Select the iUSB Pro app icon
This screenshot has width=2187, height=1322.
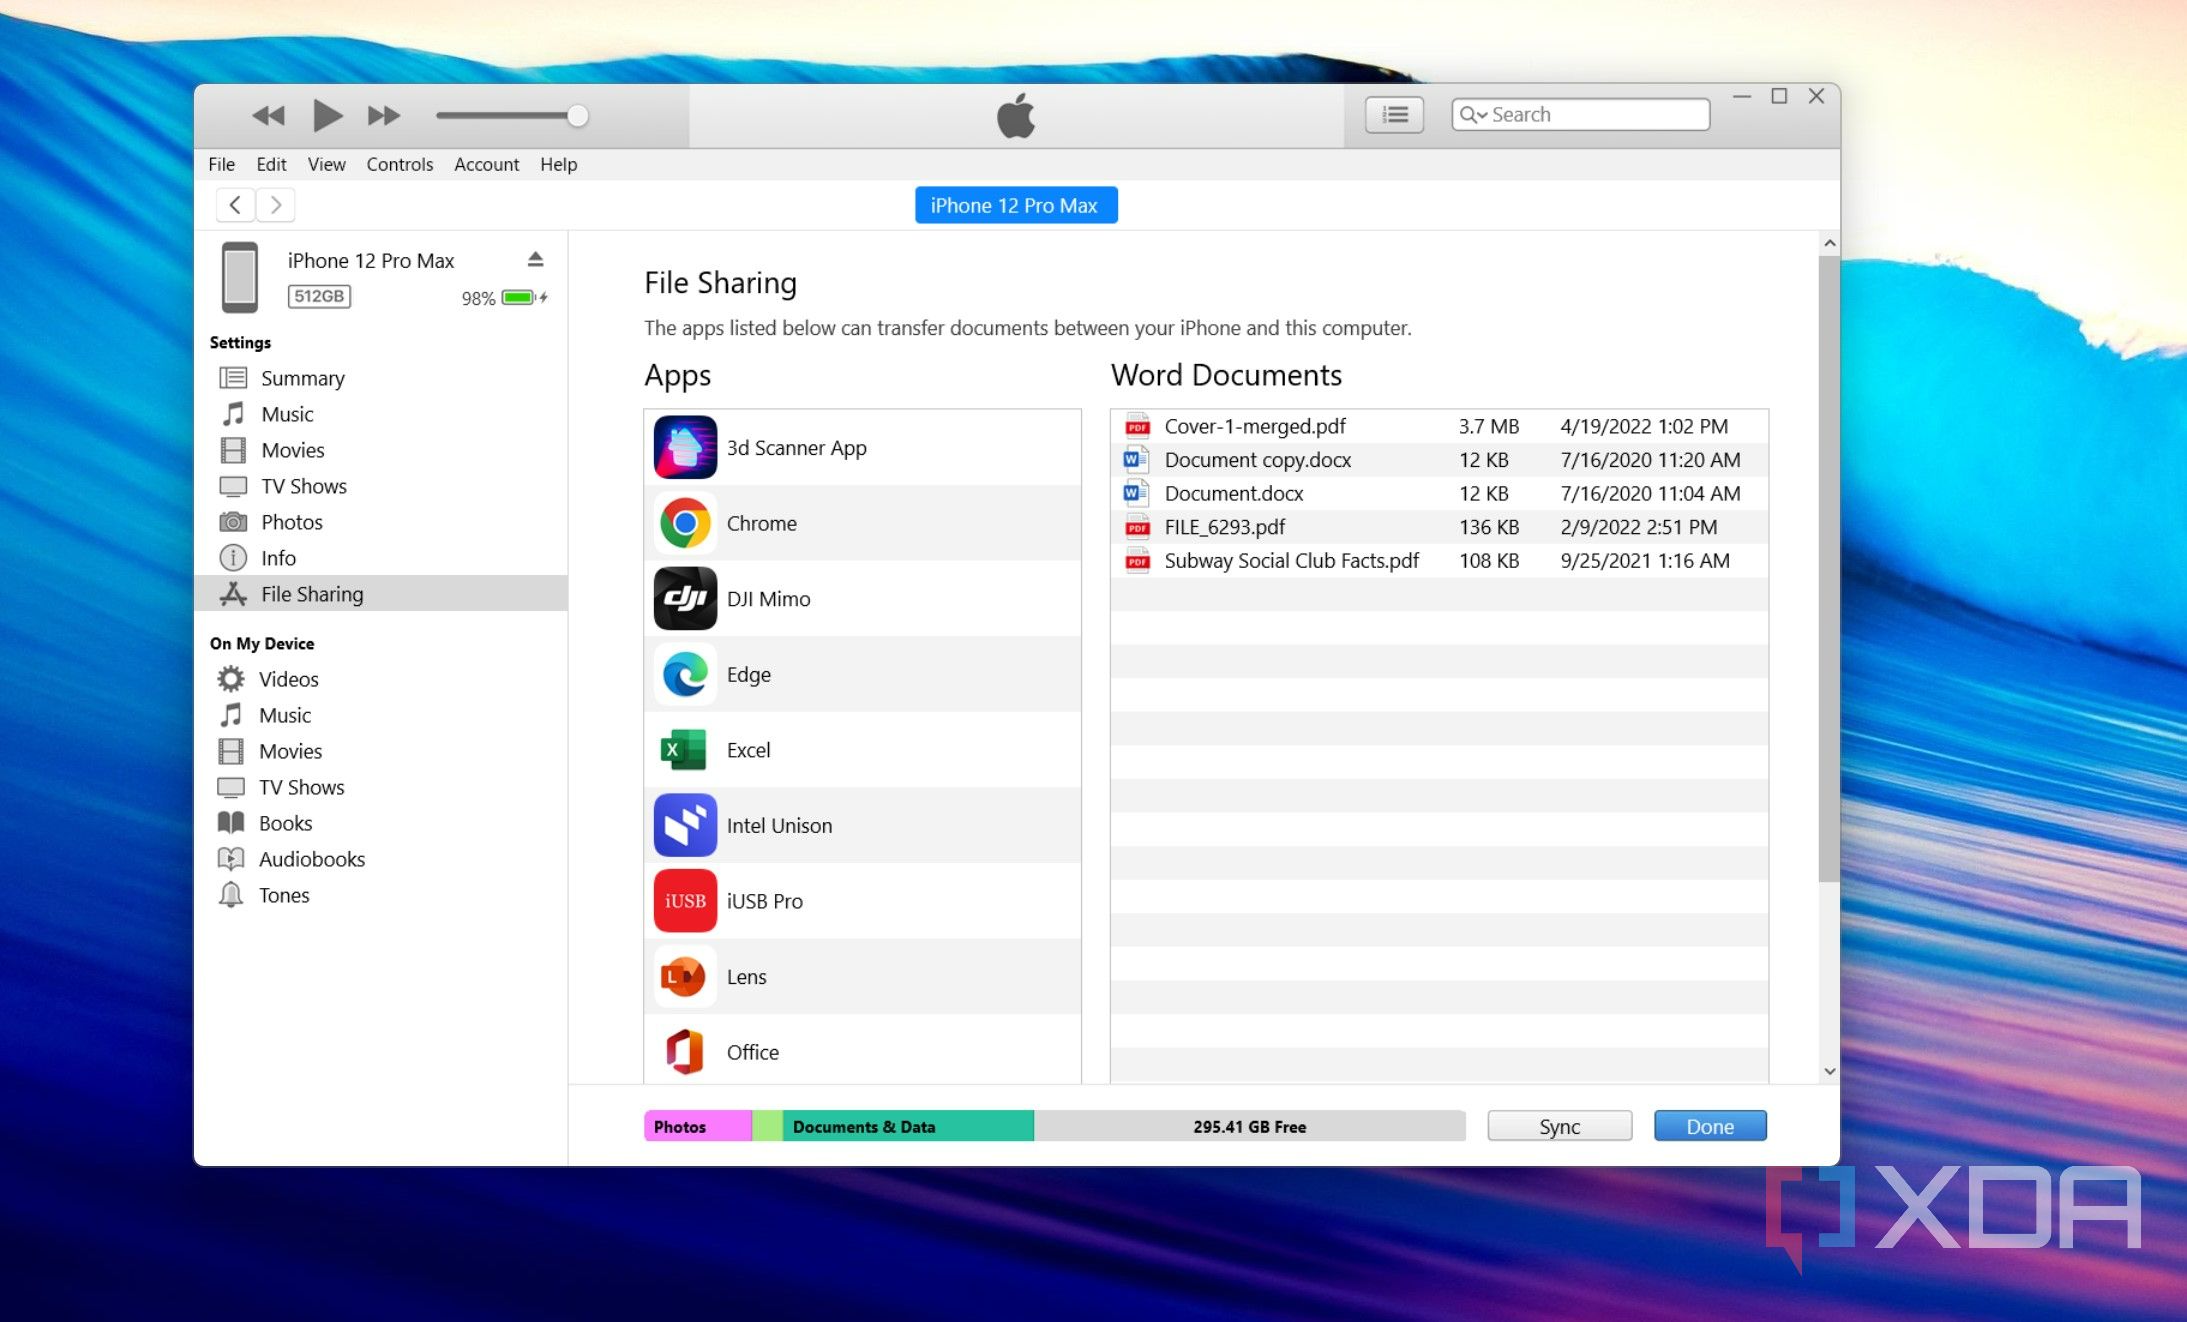coord(683,900)
